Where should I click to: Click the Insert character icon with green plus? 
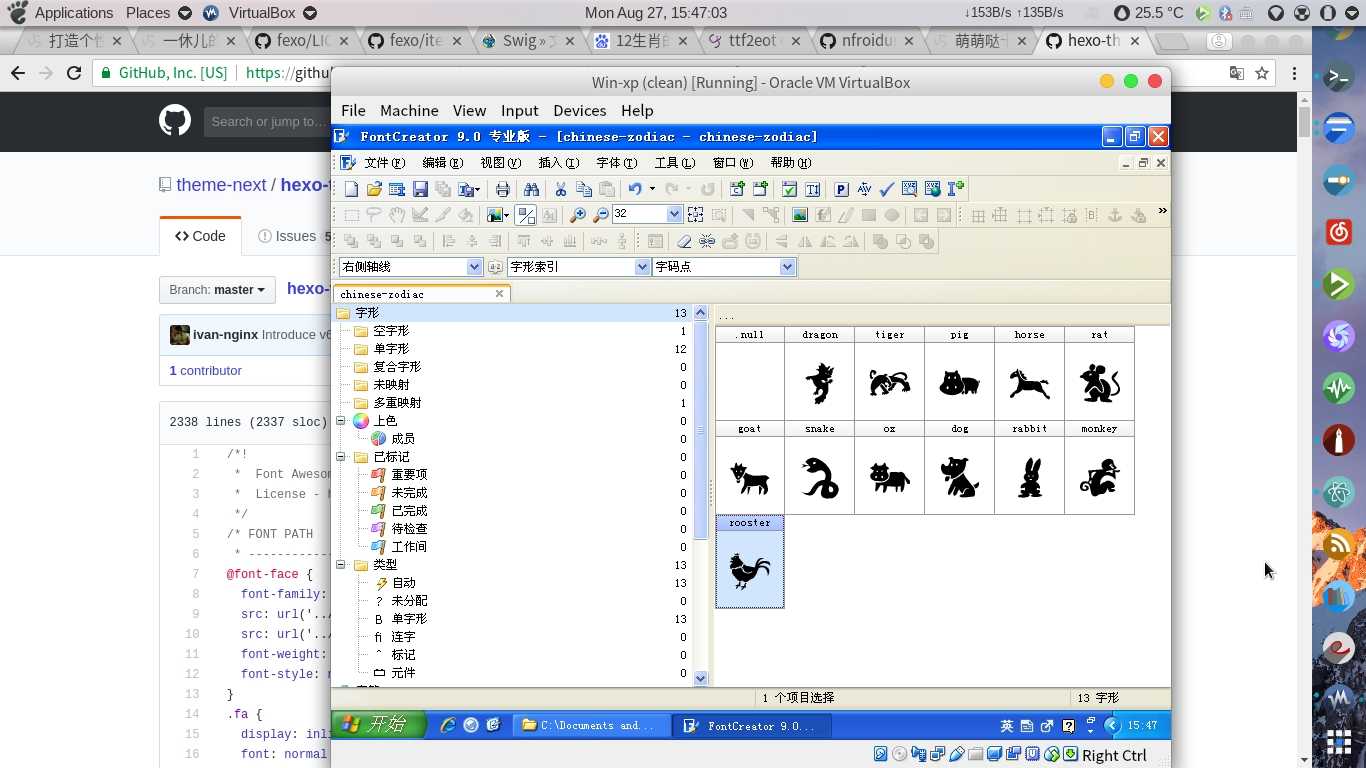click(737, 189)
